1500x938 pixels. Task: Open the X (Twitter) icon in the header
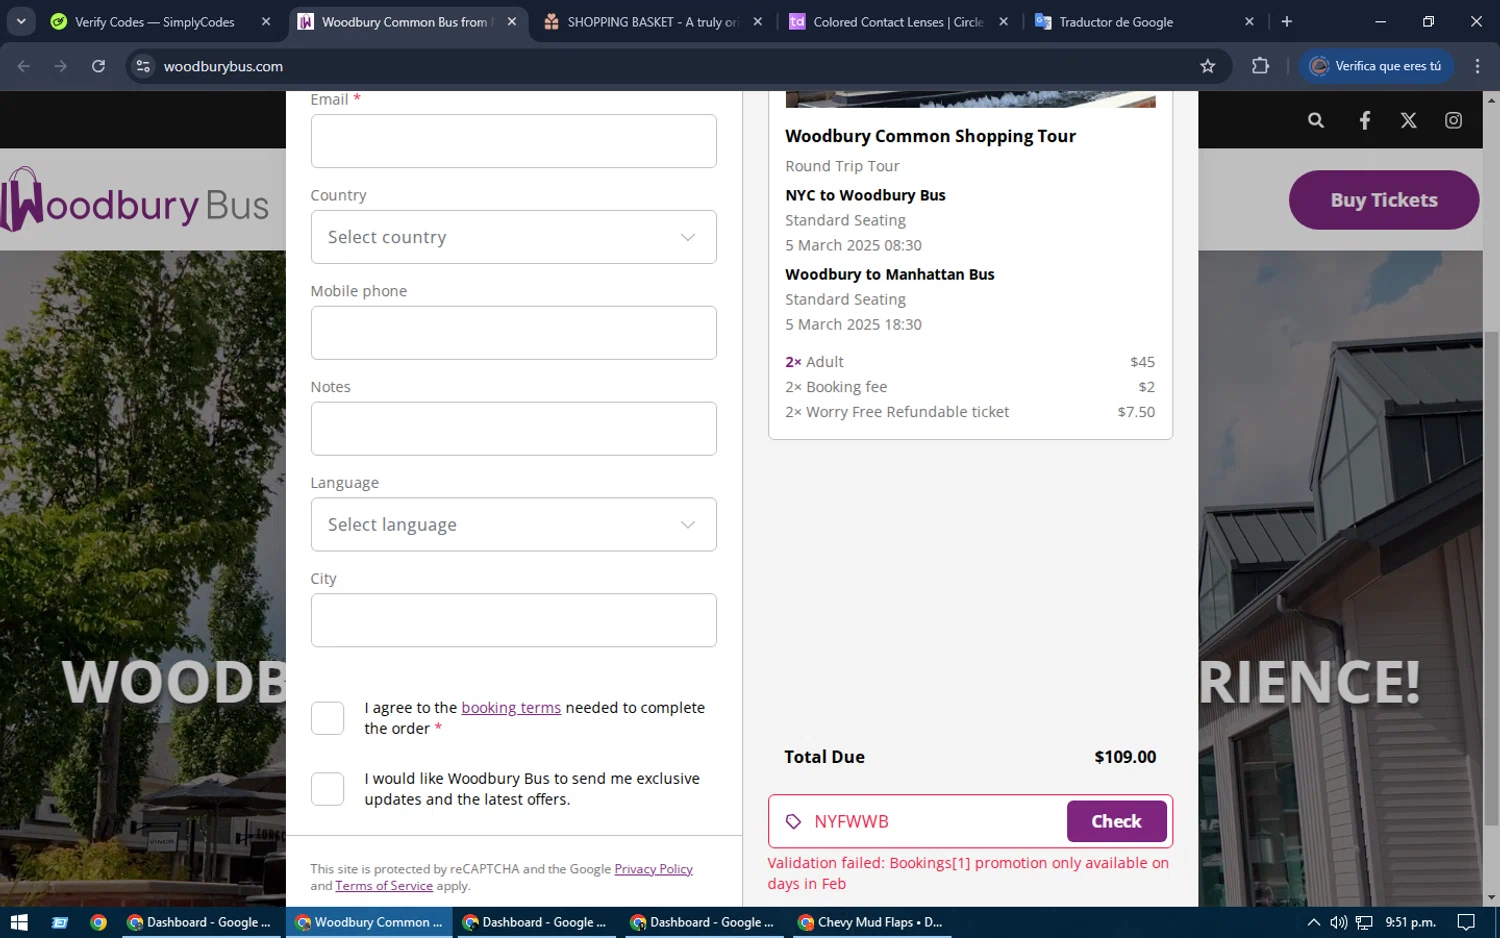1408,120
